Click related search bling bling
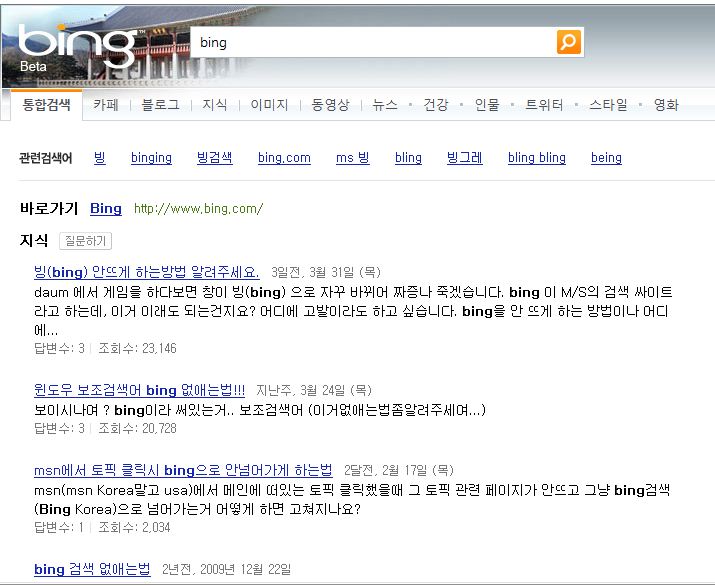Screen dimensions: 715x586 point(537,158)
